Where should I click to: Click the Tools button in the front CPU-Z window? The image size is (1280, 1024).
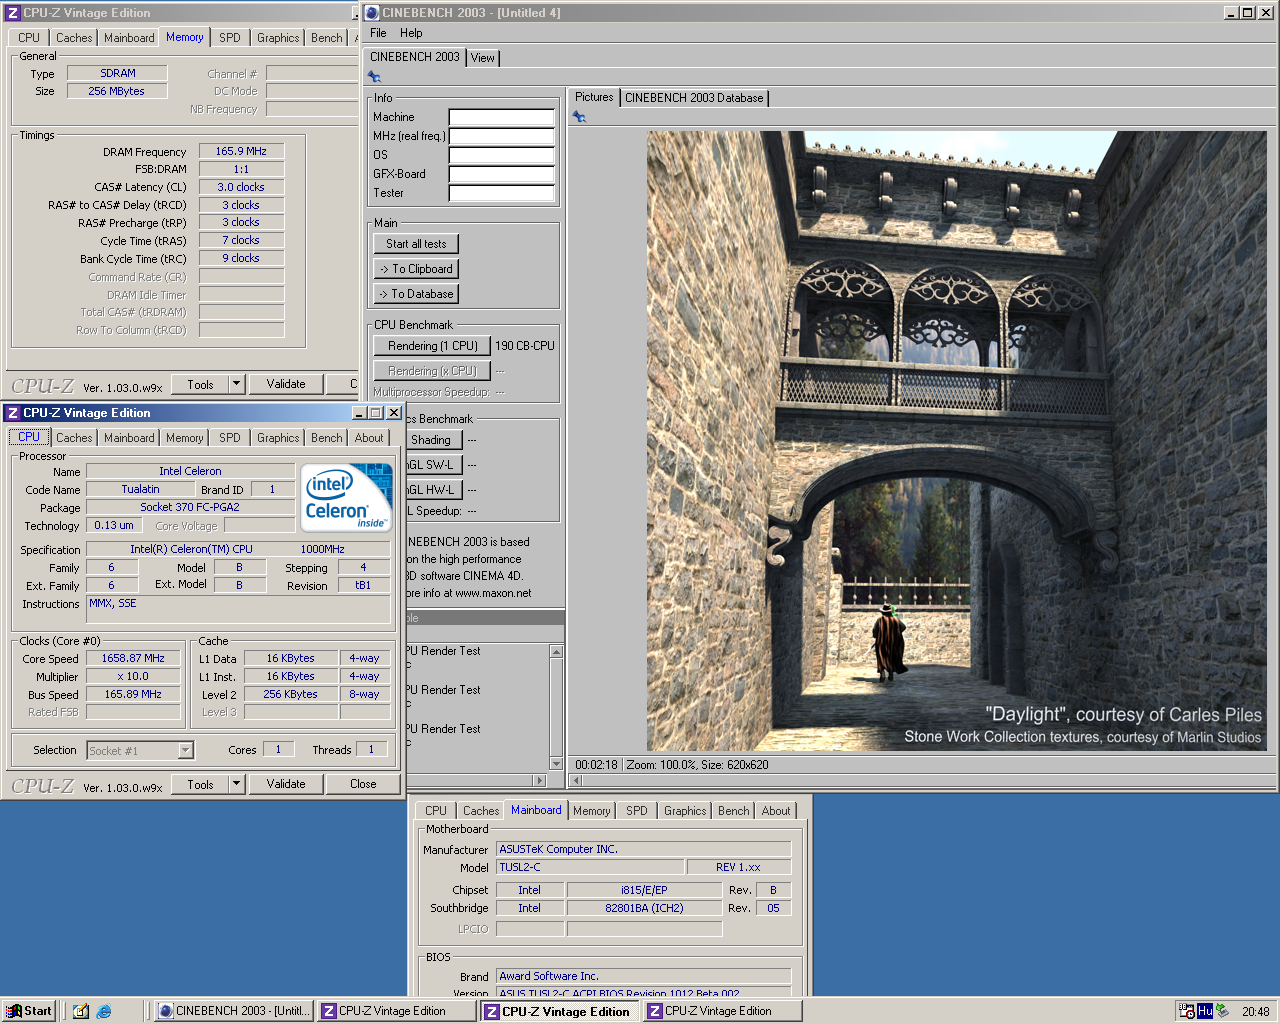(200, 784)
